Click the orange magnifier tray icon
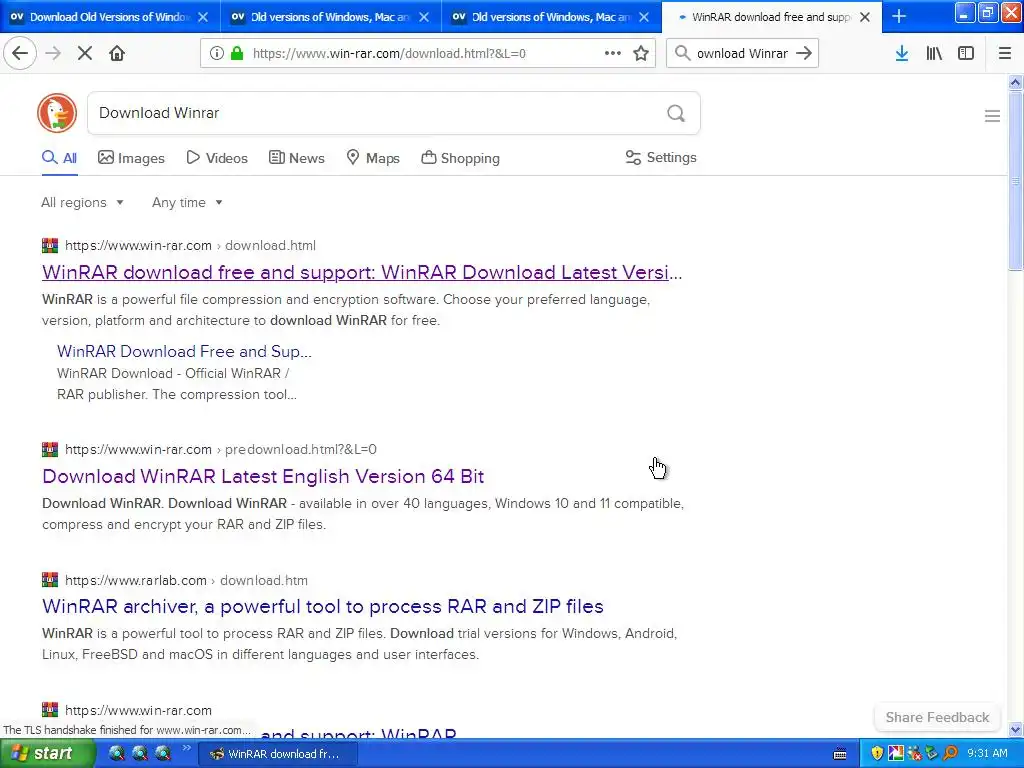Image resolution: width=1024 pixels, height=768 pixels. click(950, 754)
